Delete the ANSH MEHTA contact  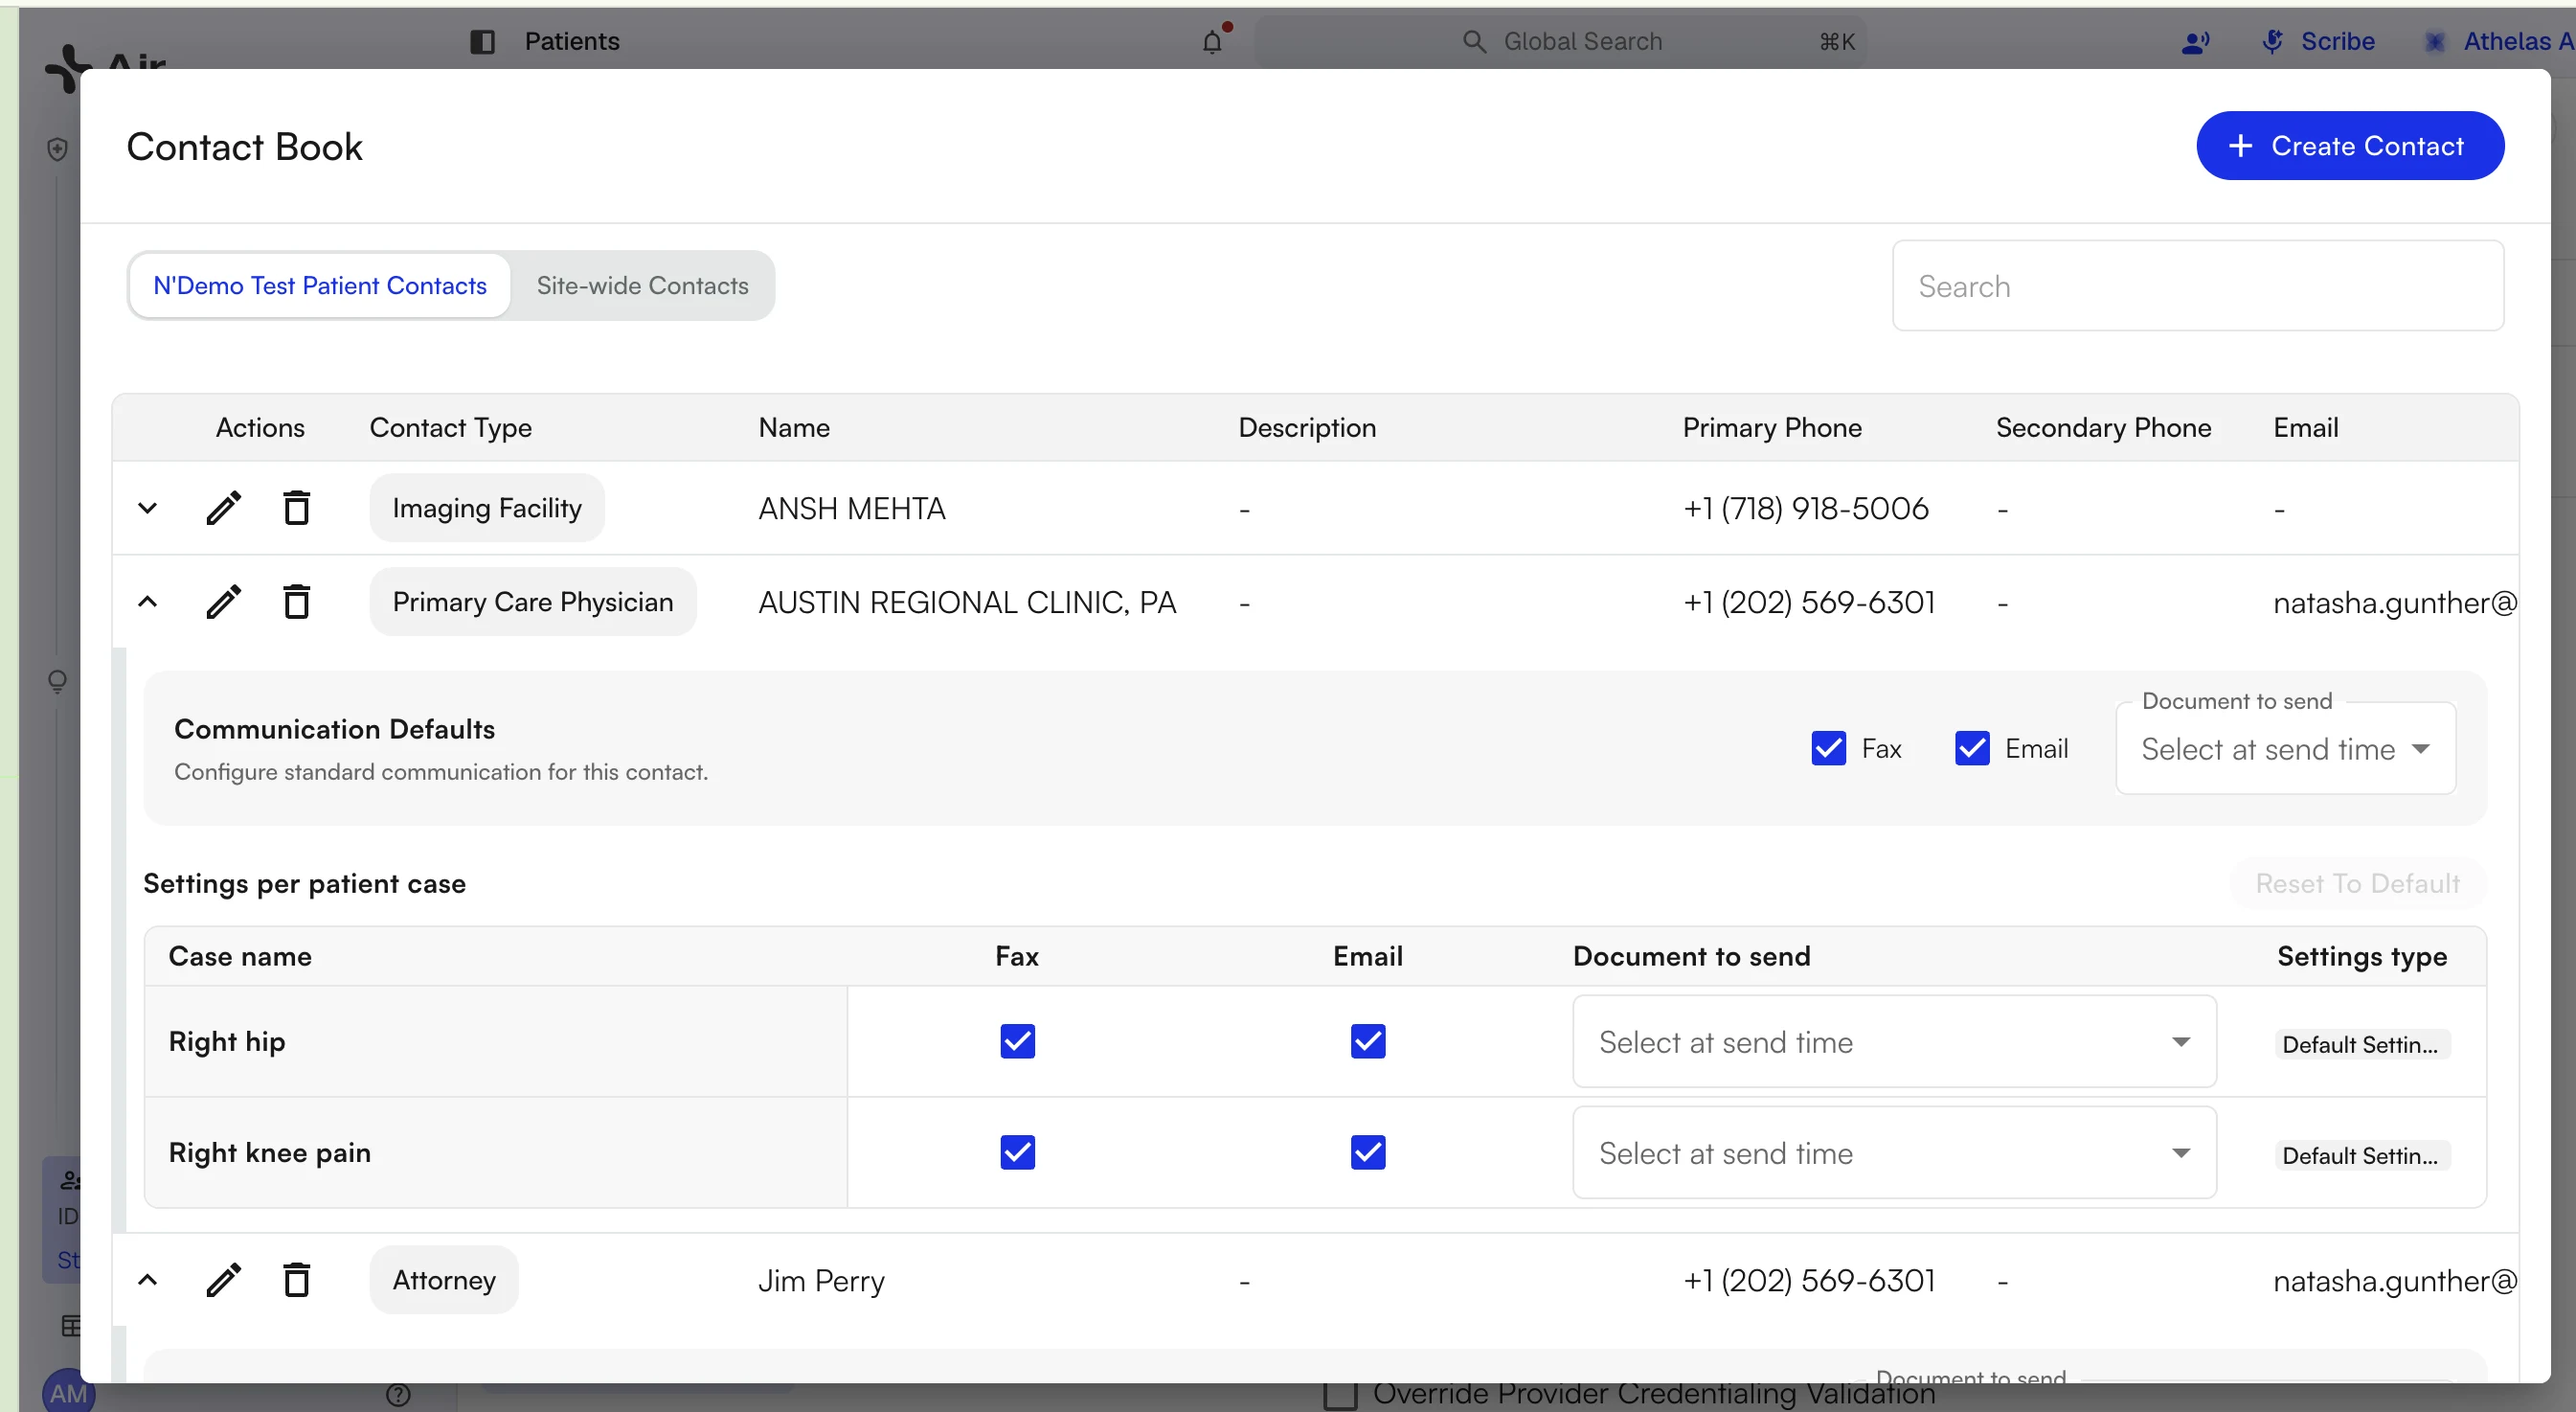click(296, 508)
